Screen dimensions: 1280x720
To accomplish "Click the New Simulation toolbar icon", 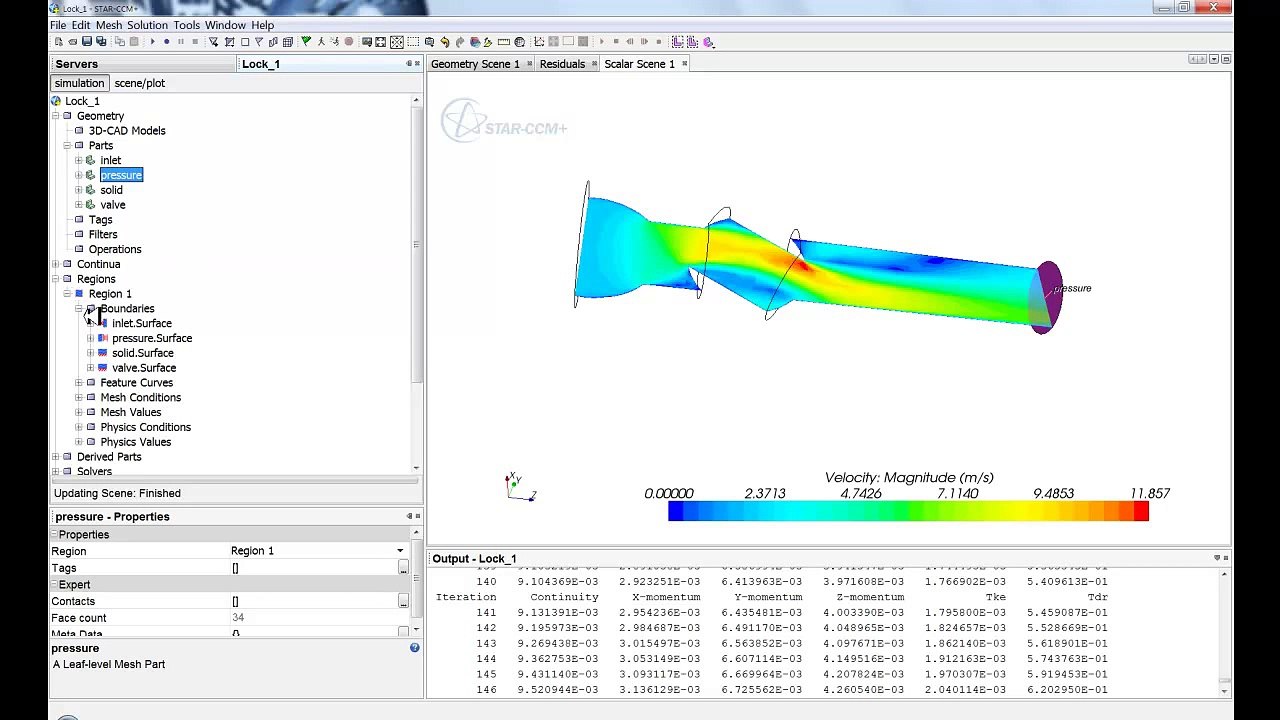I will point(59,42).
